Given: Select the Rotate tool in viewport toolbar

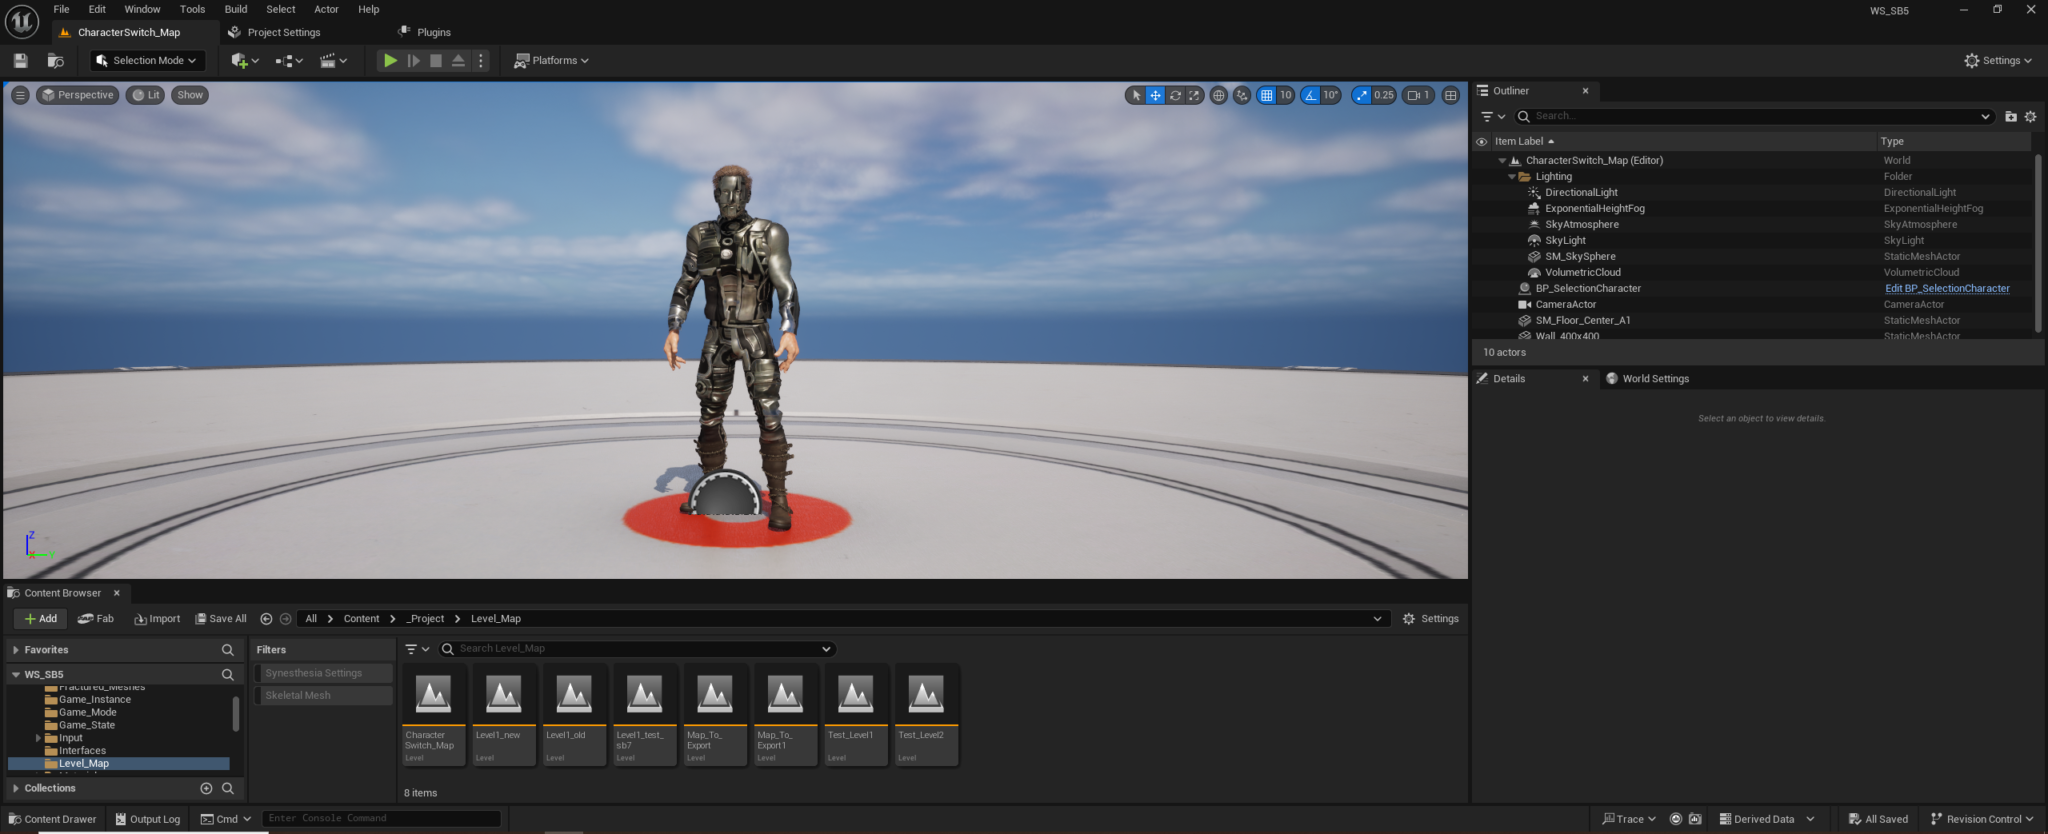Looking at the screenshot, I should [1175, 95].
